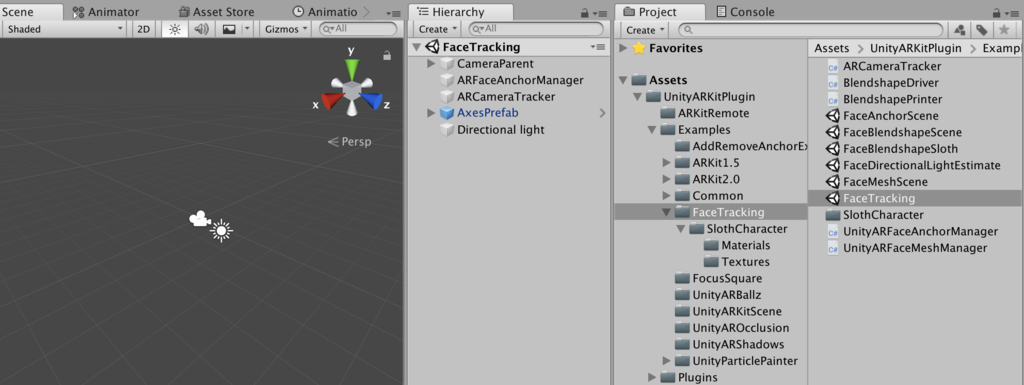1024x385 pixels.
Task: Toggle the Hierarchy panel lock
Action: pyautogui.click(x=584, y=13)
